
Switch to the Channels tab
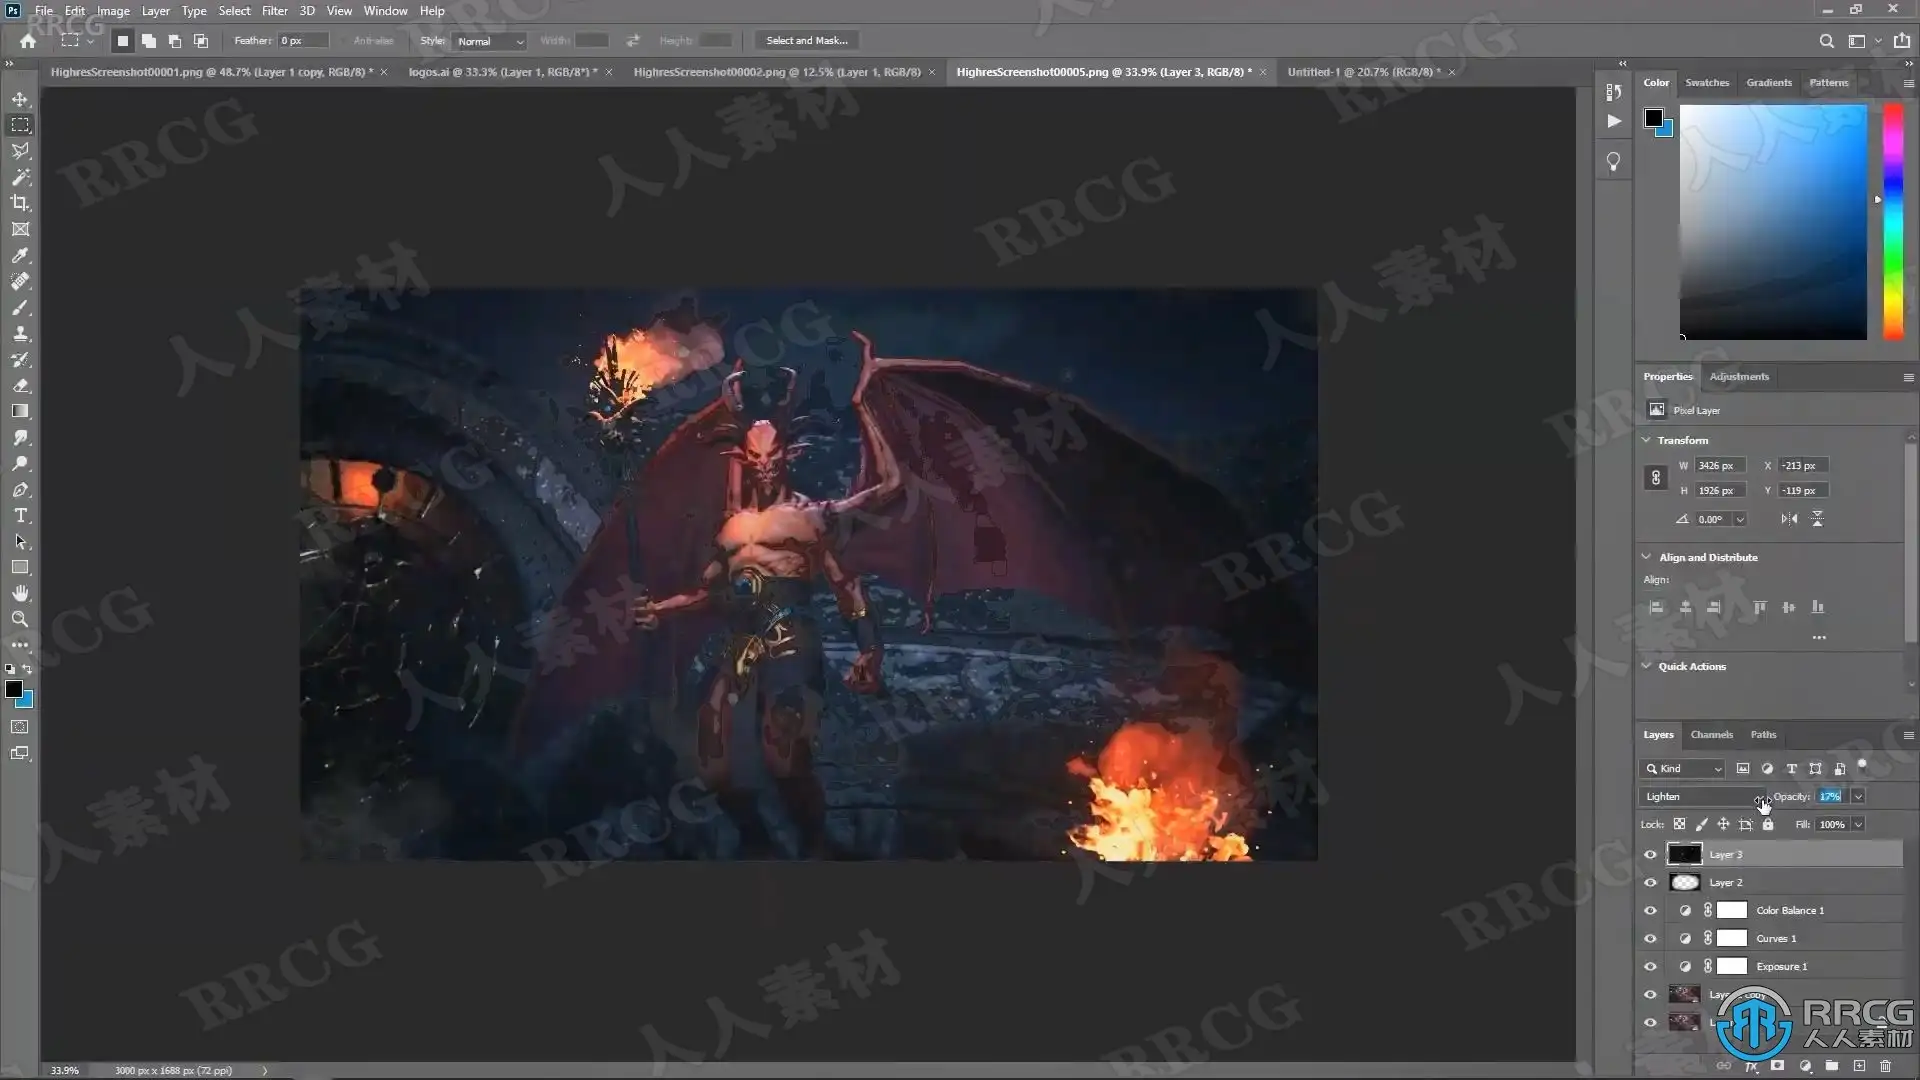click(1712, 735)
